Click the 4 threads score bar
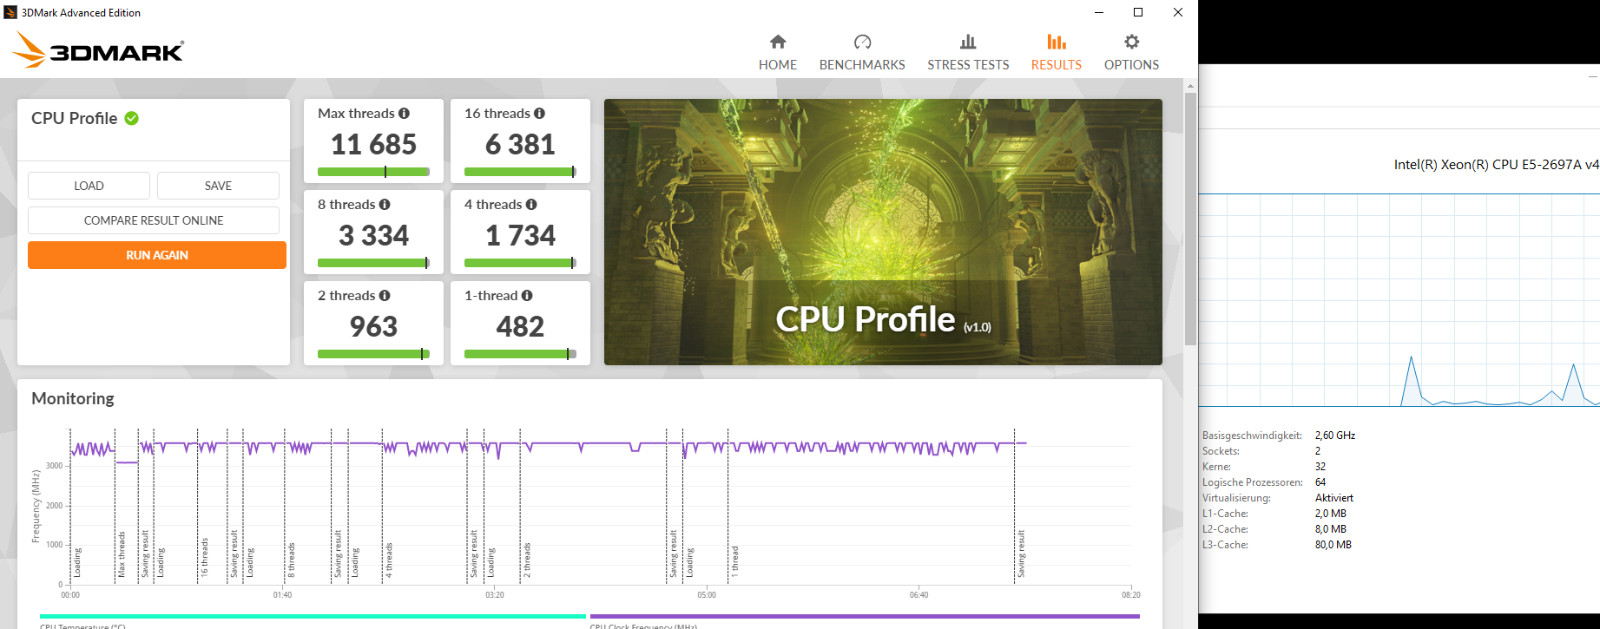Image resolution: width=1600 pixels, height=629 pixels. (520, 263)
